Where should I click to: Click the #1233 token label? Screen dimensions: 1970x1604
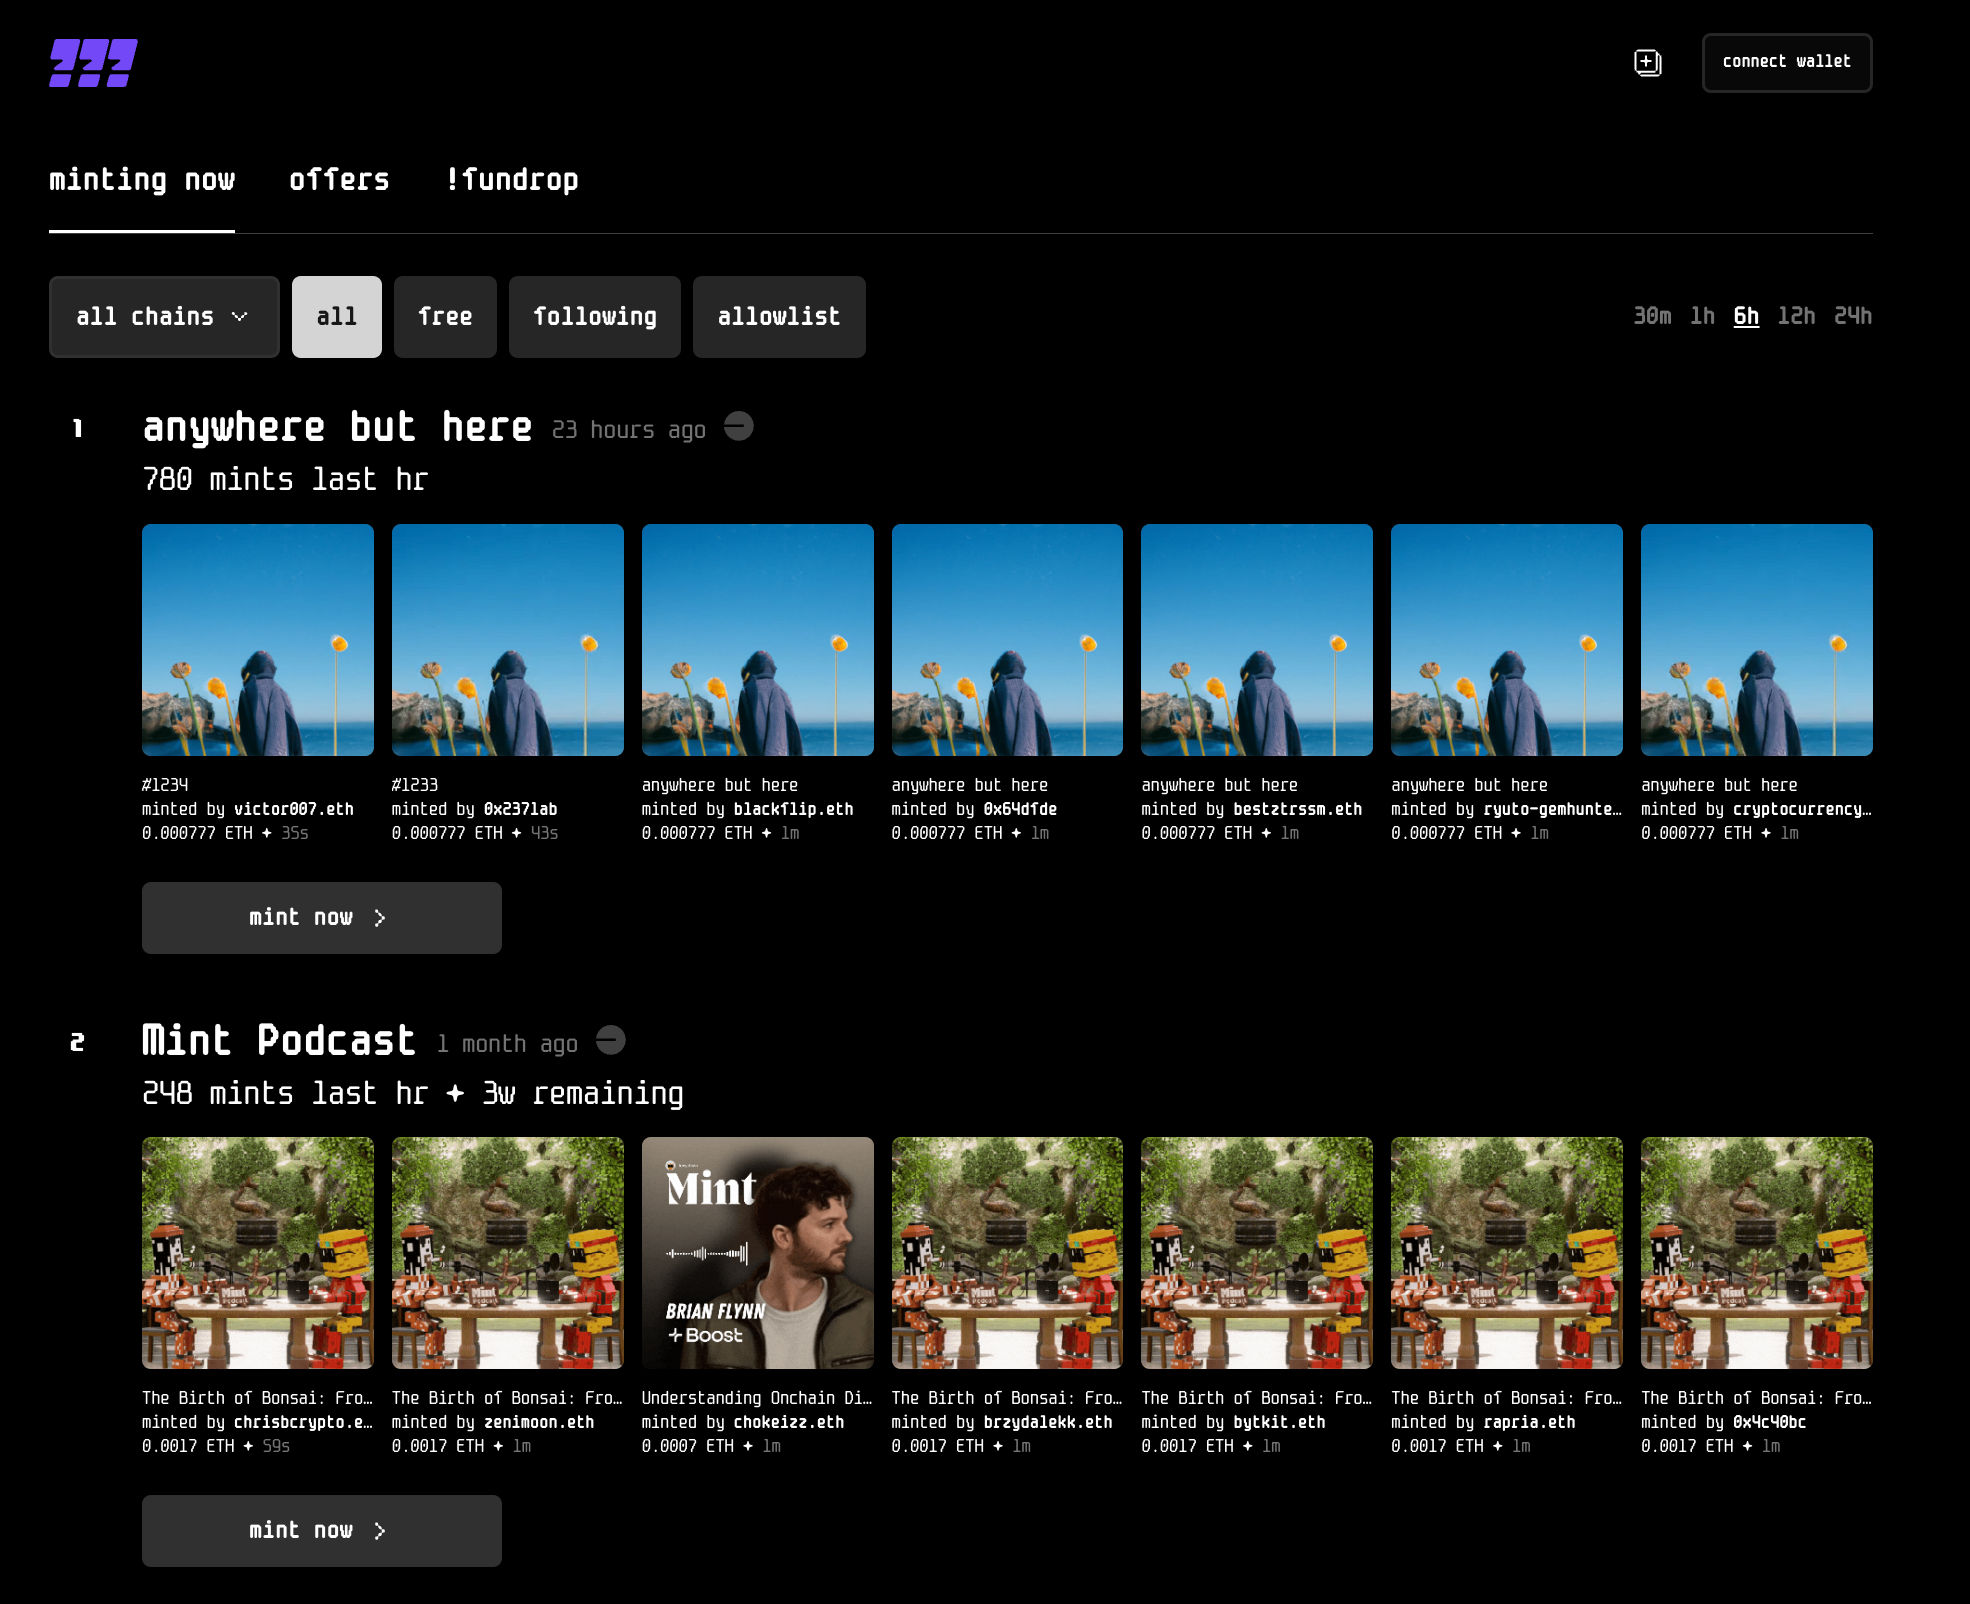[x=415, y=785]
